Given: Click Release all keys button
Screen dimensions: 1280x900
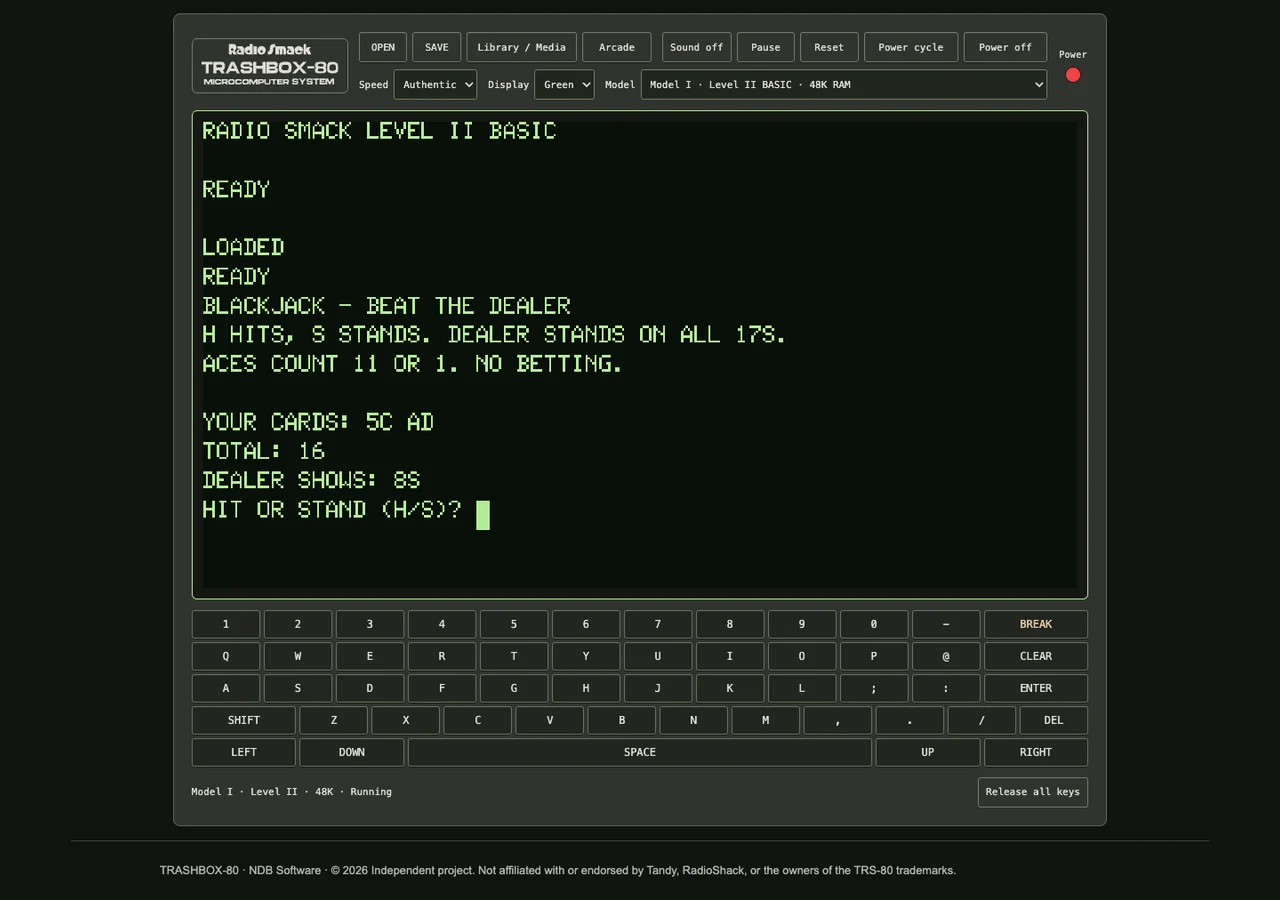Looking at the screenshot, I should [1033, 792].
